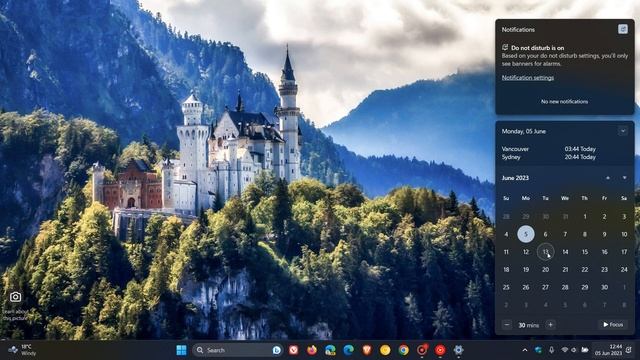Click the Vancouver 03:44 Today clock row

(x=549, y=149)
